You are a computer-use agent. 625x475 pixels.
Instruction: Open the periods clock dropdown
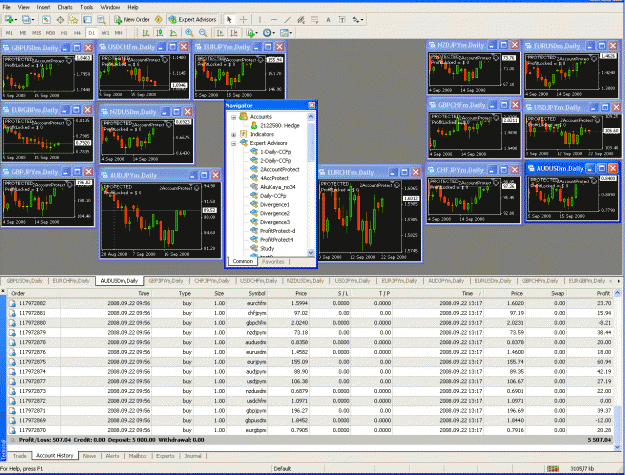tap(269, 33)
